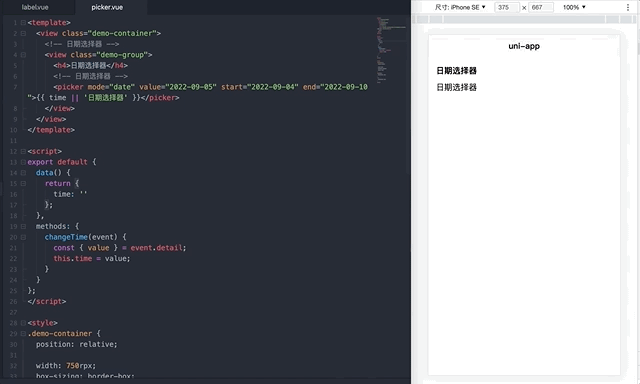
Task: Place cursor on the picker mode="date" tag
Action: pos(93,87)
